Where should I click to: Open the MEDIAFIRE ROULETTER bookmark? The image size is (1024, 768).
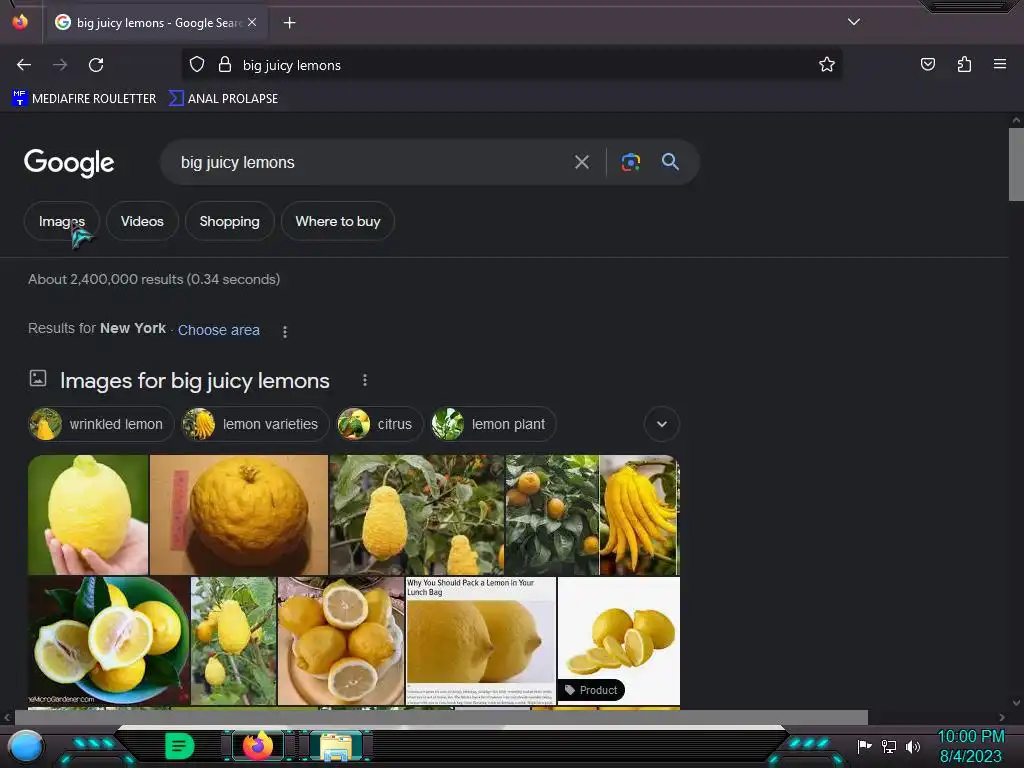84,99
